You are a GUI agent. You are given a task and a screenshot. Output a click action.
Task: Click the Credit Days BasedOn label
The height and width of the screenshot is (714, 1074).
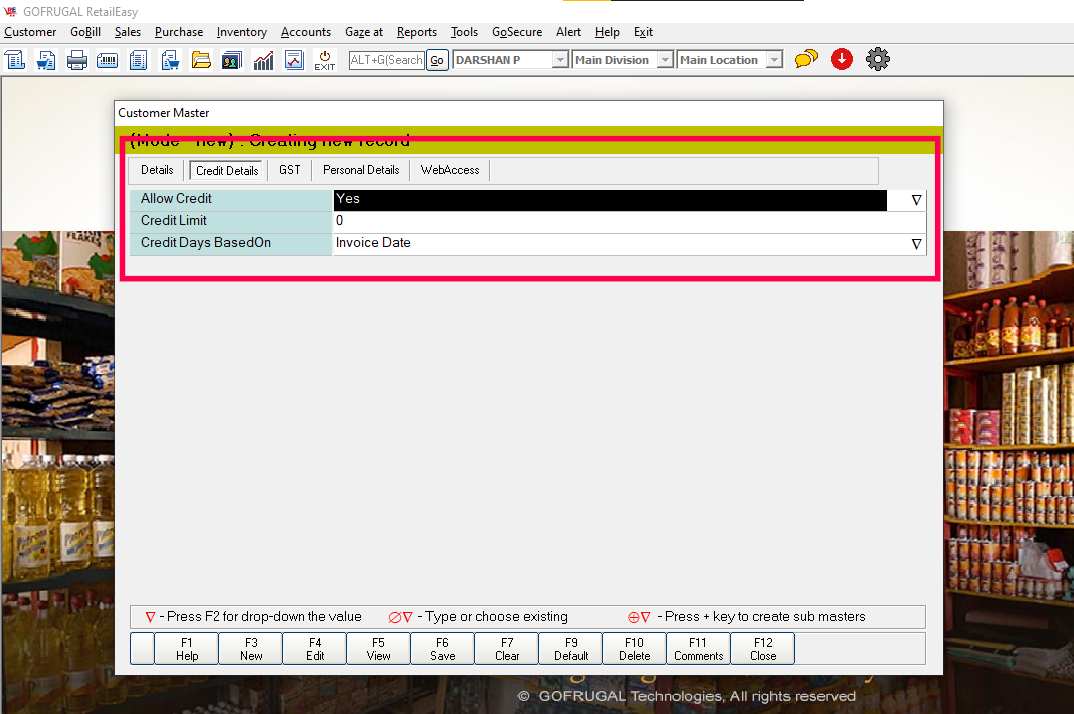point(205,243)
